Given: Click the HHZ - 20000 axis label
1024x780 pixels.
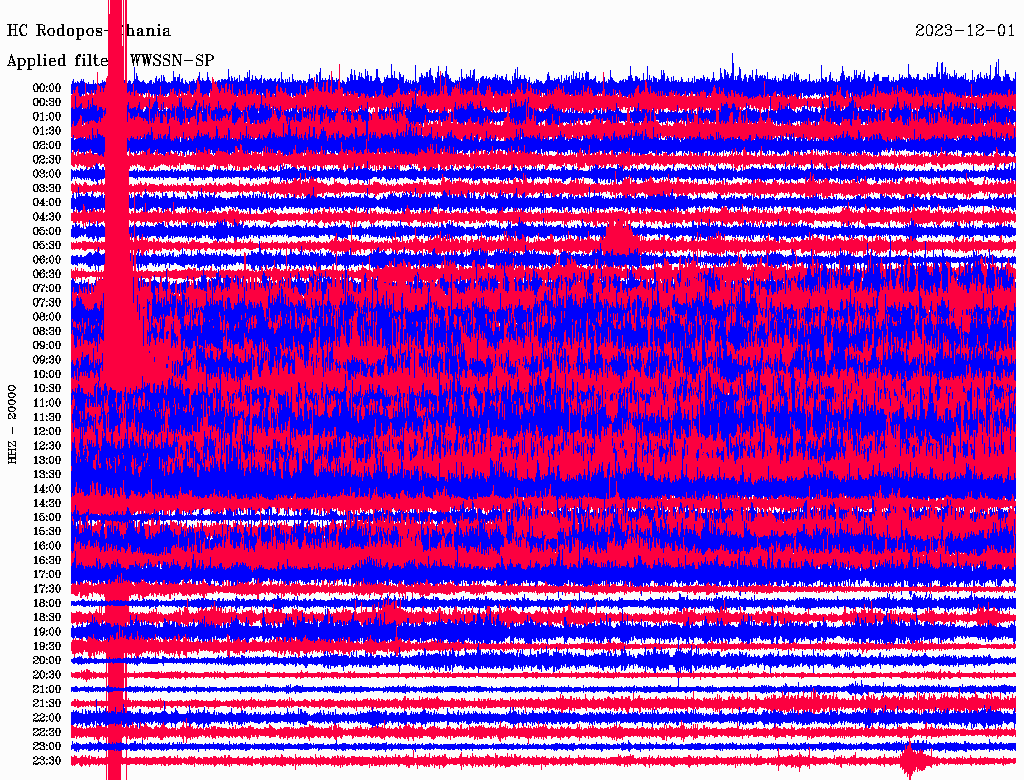Looking at the screenshot, I should click(x=13, y=423).
